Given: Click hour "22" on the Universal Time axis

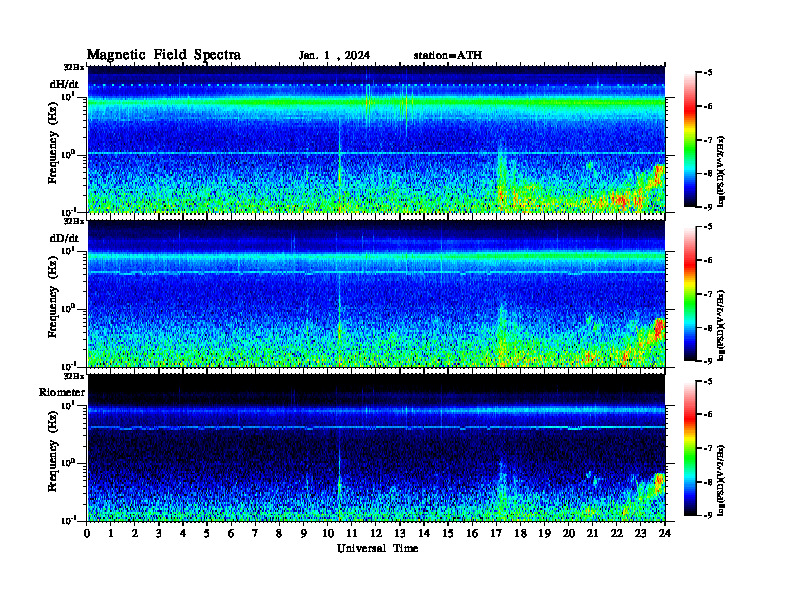Looking at the screenshot, I should click(617, 533).
